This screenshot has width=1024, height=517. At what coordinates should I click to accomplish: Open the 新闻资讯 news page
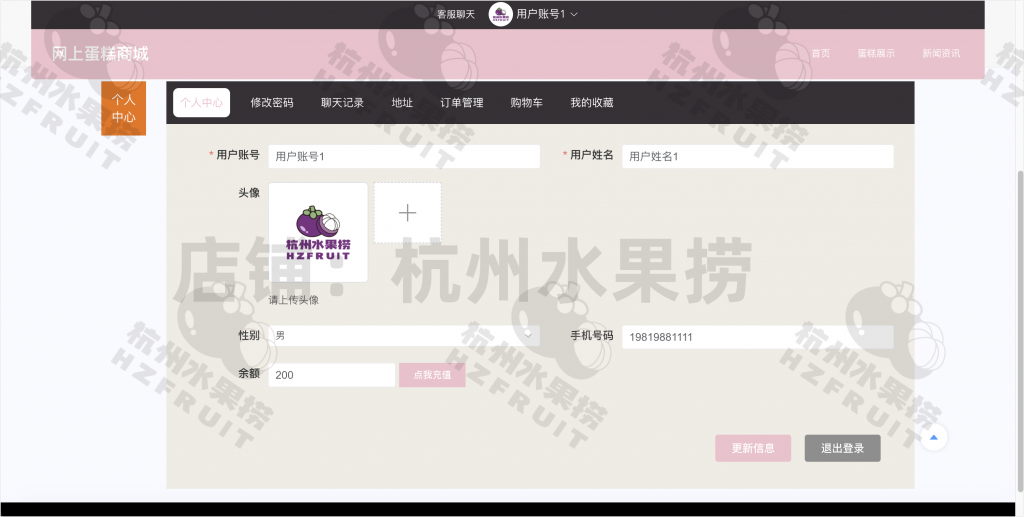click(940, 54)
